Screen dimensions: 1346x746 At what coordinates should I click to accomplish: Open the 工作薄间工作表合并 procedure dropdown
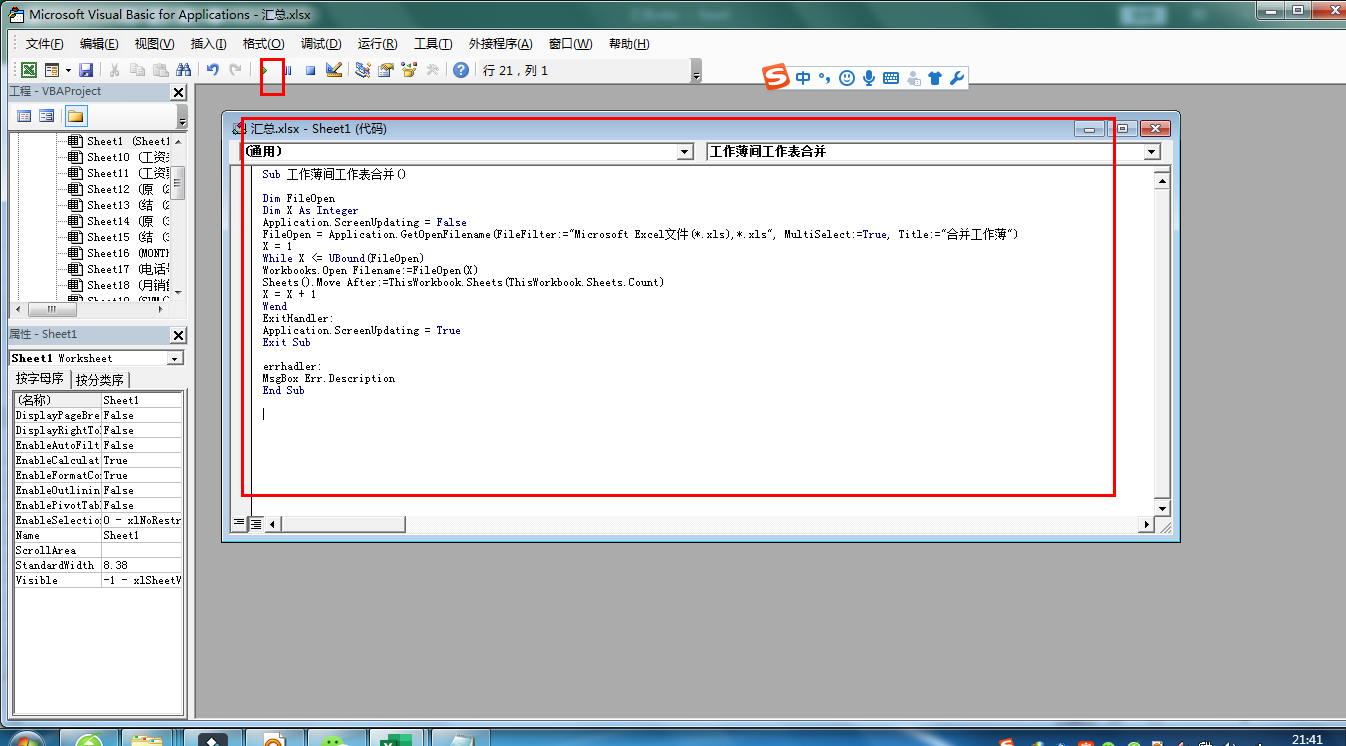click(x=1152, y=152)
